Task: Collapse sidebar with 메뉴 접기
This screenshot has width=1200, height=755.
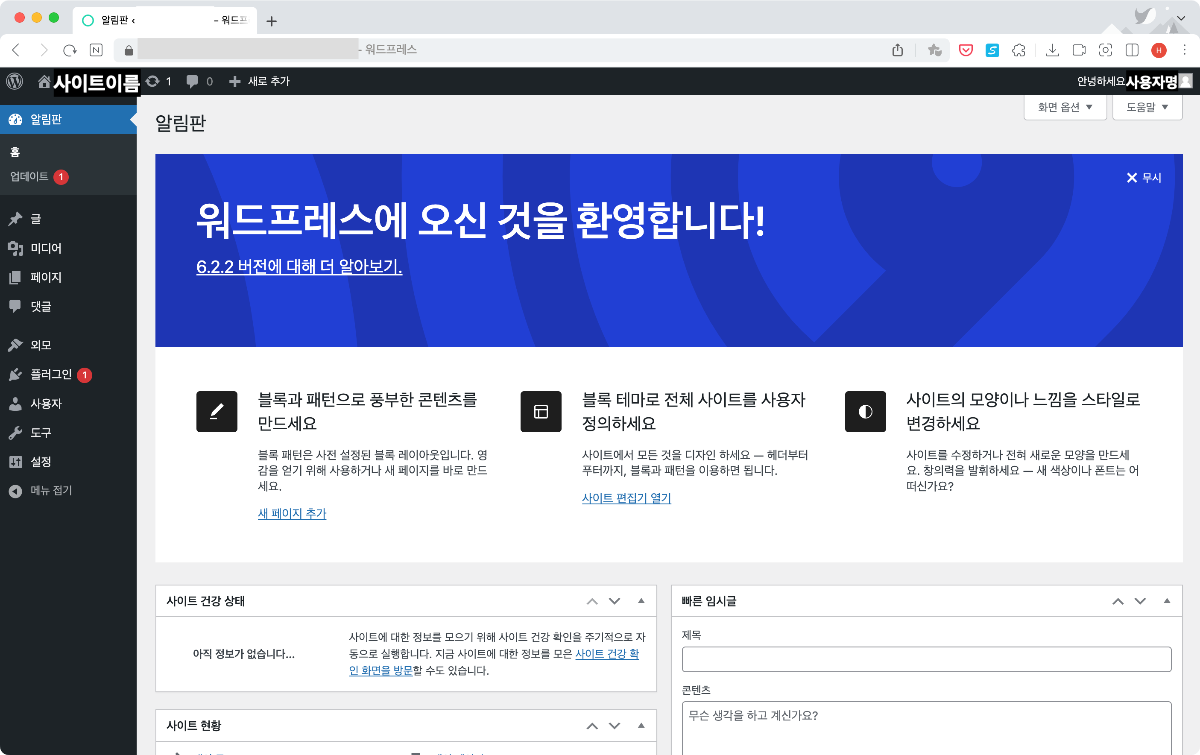Action: point(68,491)
